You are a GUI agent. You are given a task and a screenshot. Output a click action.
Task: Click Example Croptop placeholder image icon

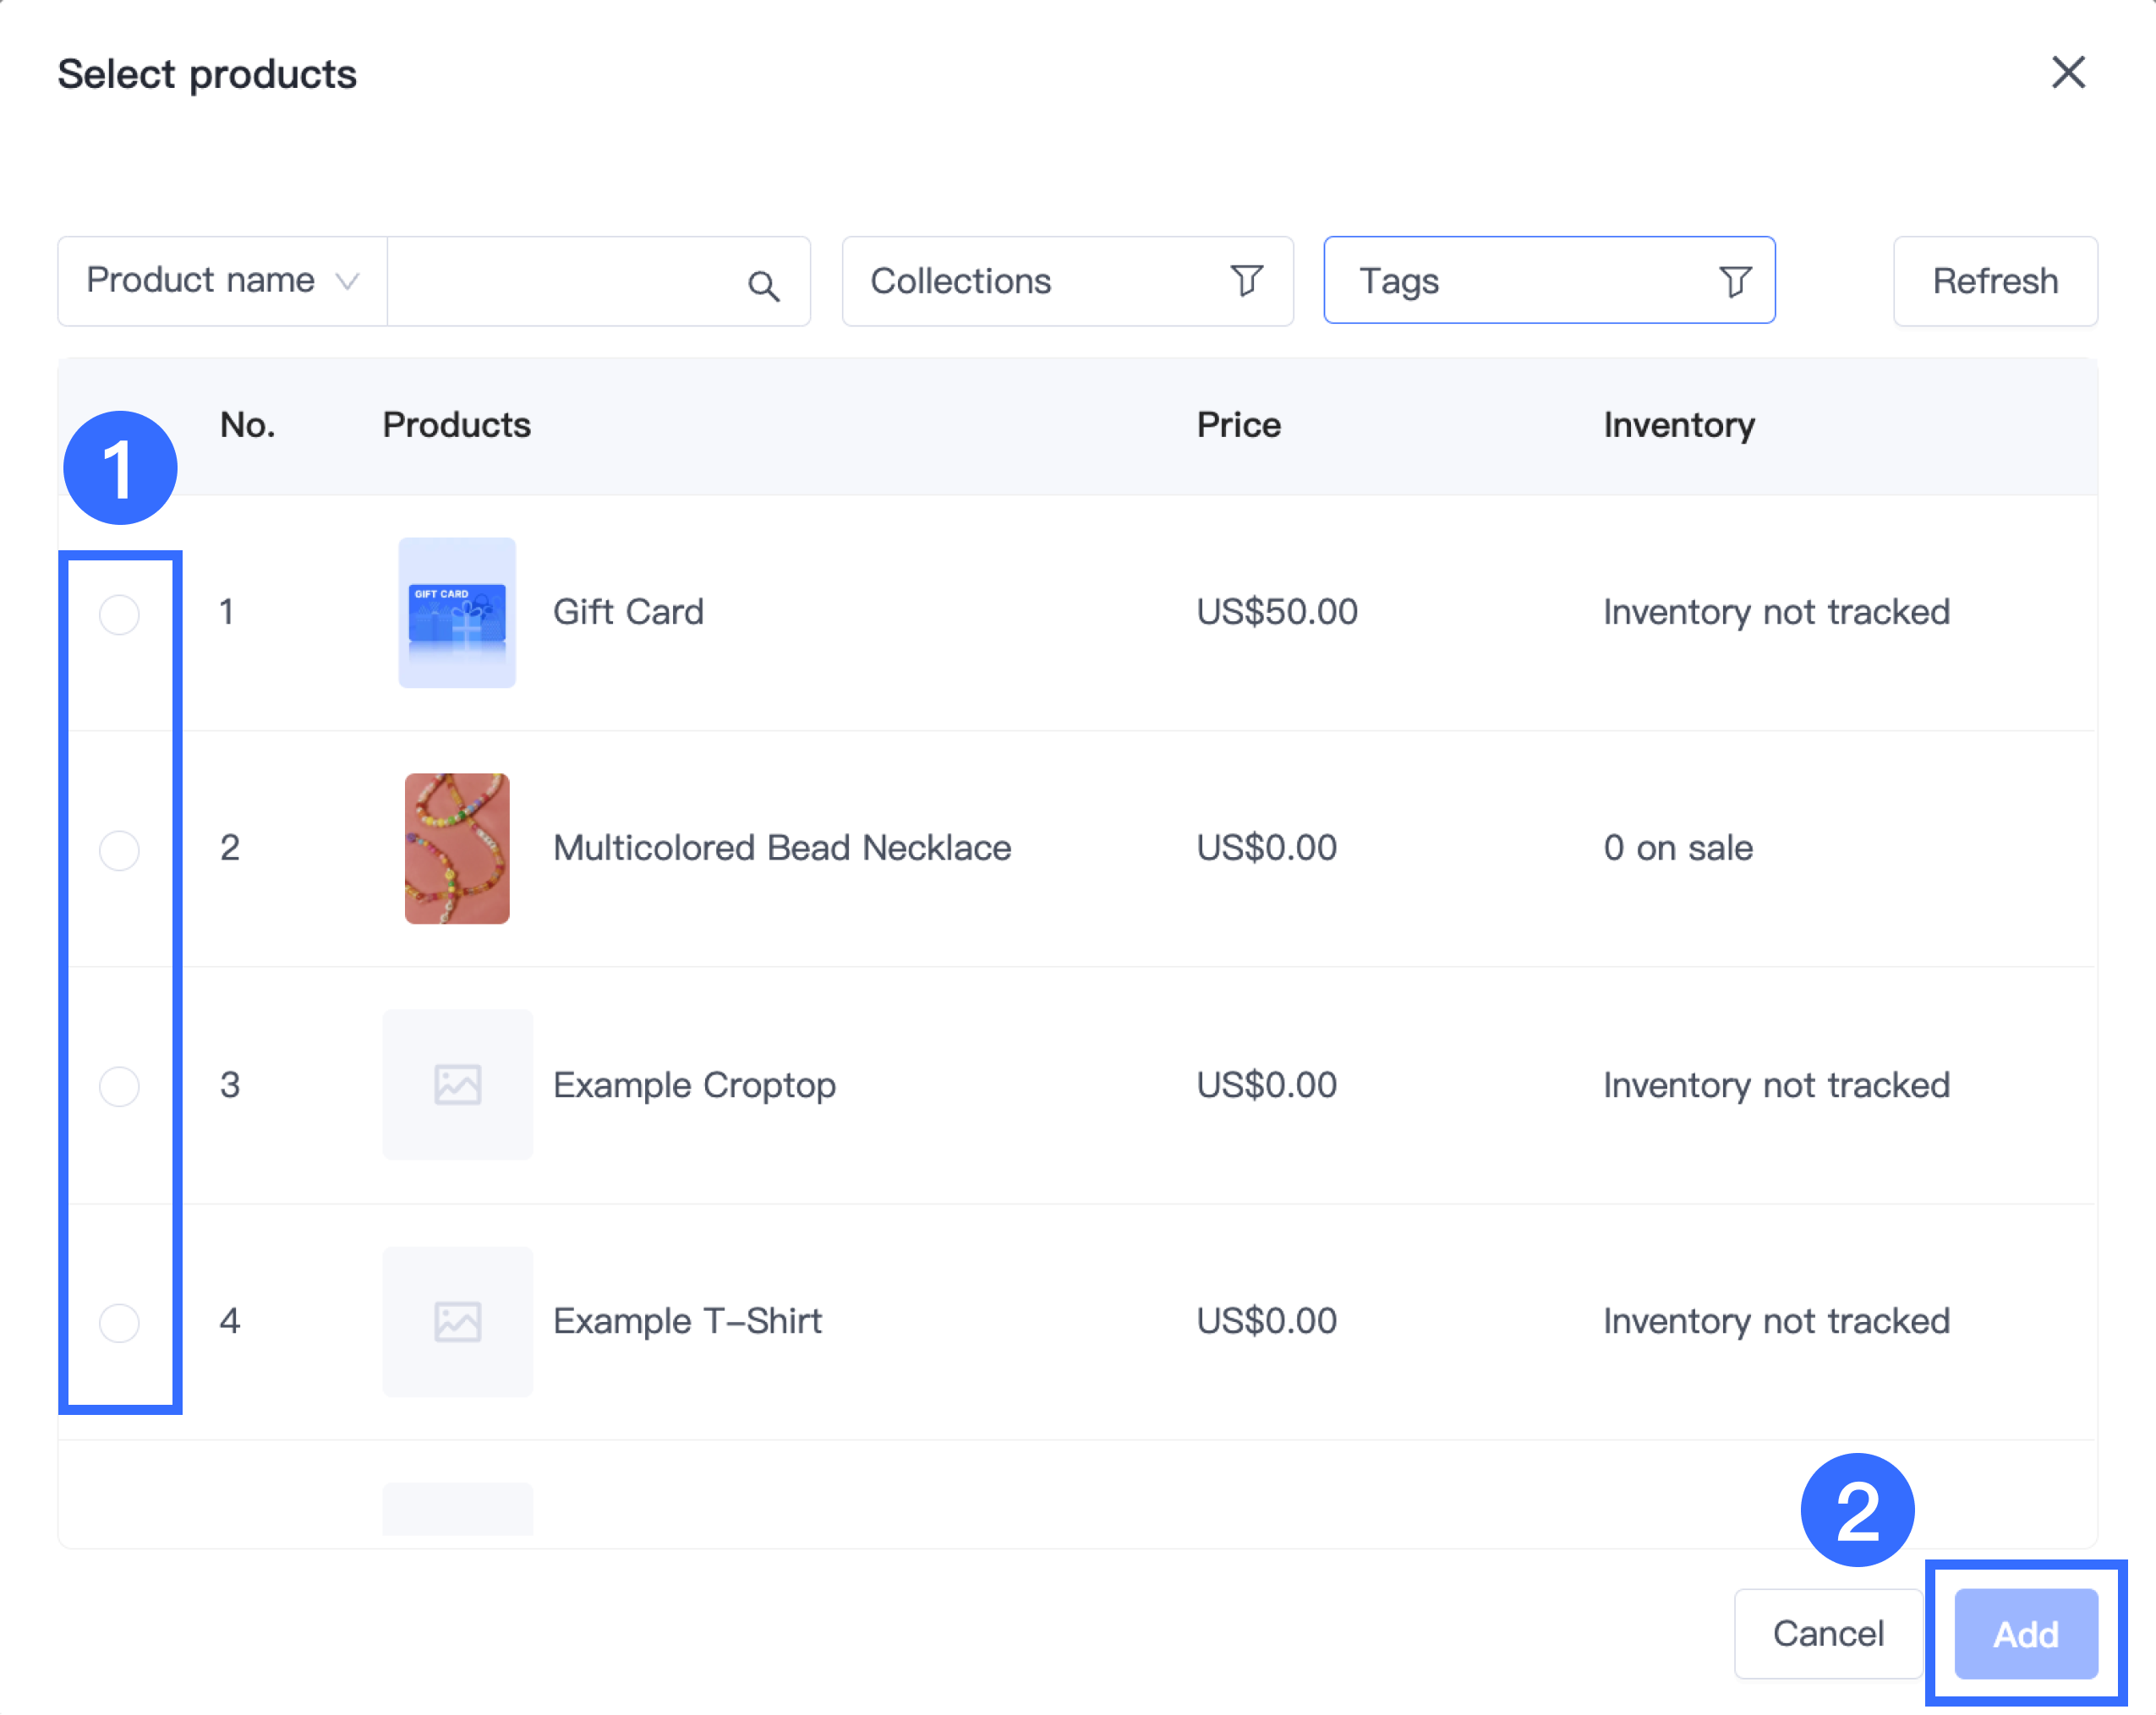click(457, 1085)
